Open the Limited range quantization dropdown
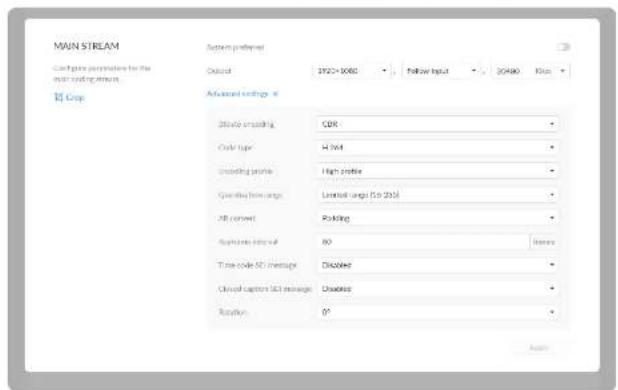The height and width of the screenshot is (390, 618). 438,195
